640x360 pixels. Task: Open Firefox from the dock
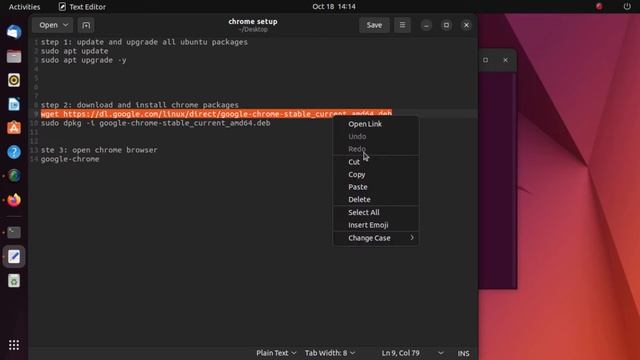click(x=14, y=200)
